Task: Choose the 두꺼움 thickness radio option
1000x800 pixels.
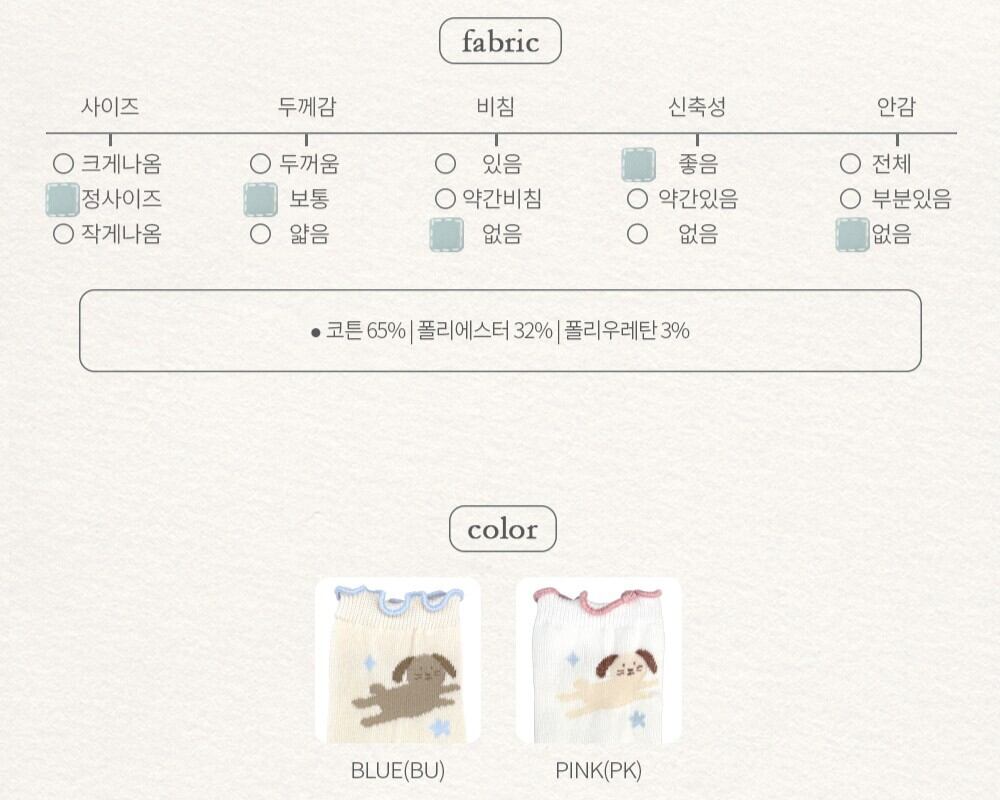Action: (260, 164)
